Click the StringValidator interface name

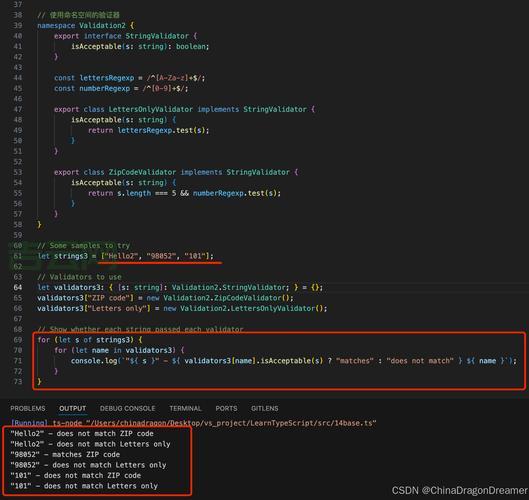157,36
